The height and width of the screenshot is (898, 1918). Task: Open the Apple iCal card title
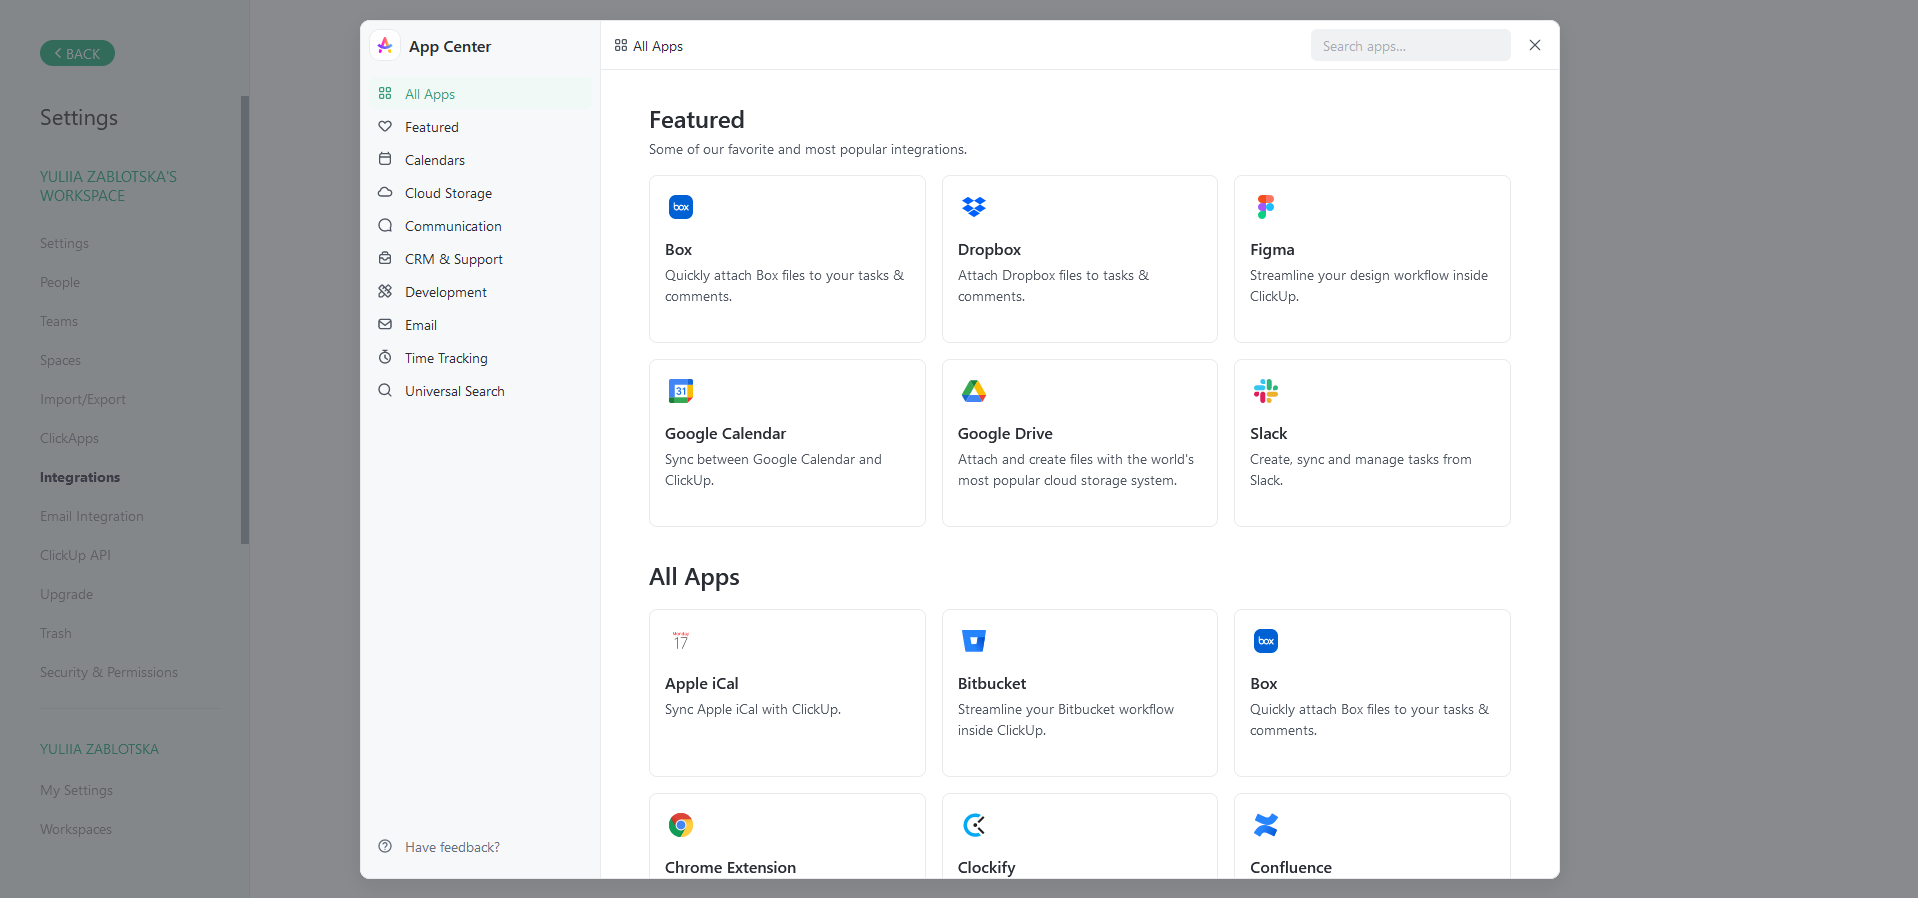(x=701, y=684)
